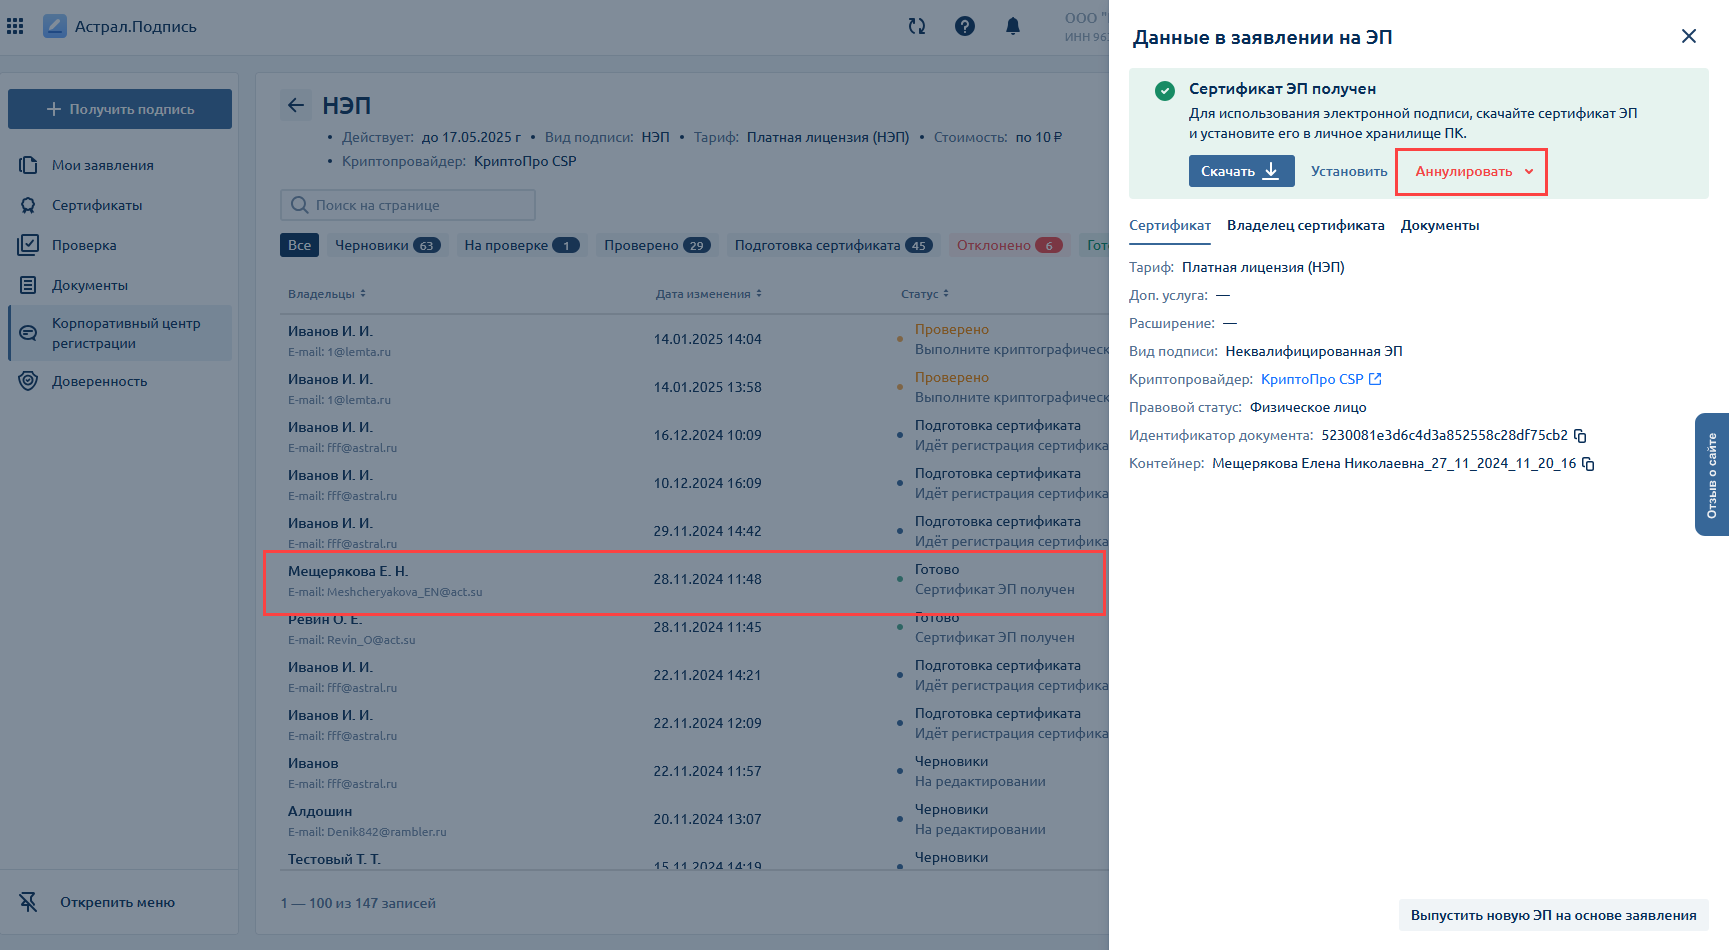Sort by Владельцы column
The image size is (1729, 950).
tap(327, 294)
